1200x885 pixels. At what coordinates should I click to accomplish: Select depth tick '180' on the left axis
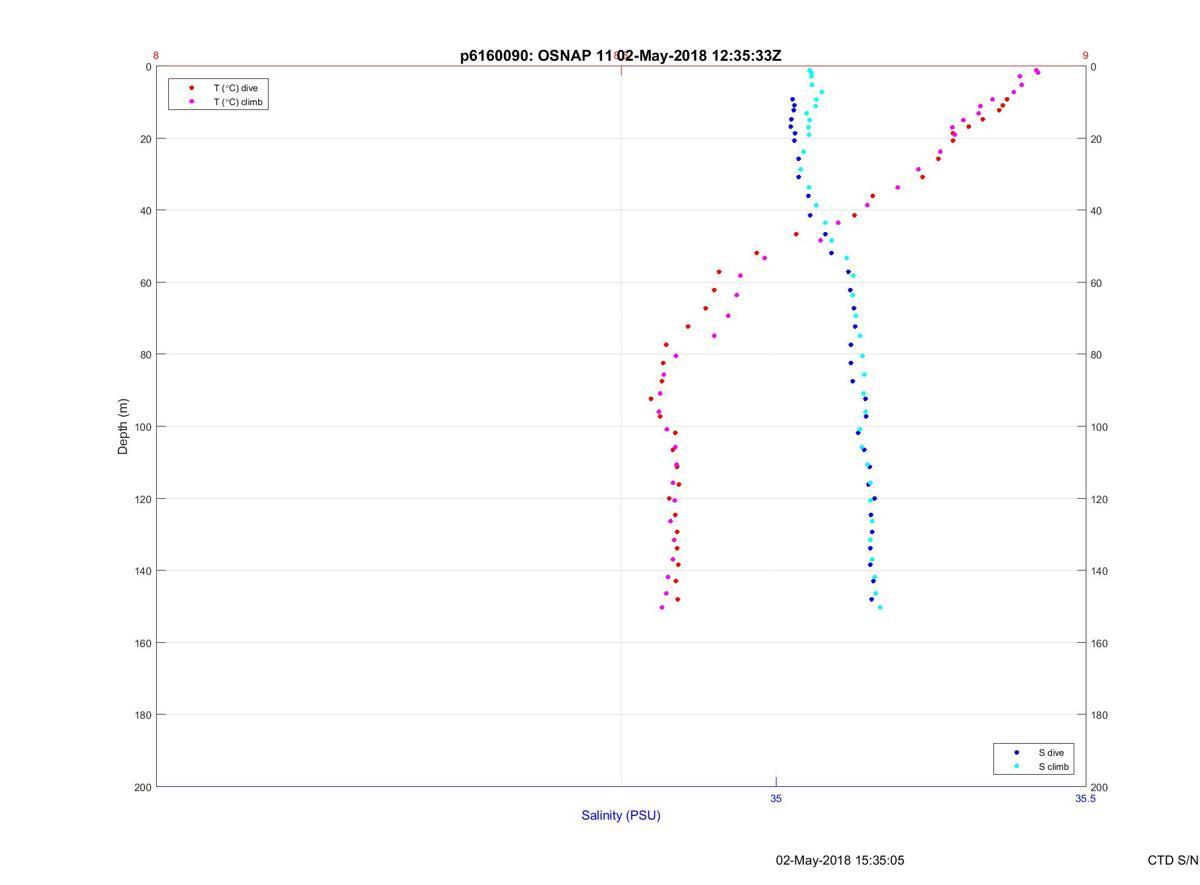coord(142,715)
